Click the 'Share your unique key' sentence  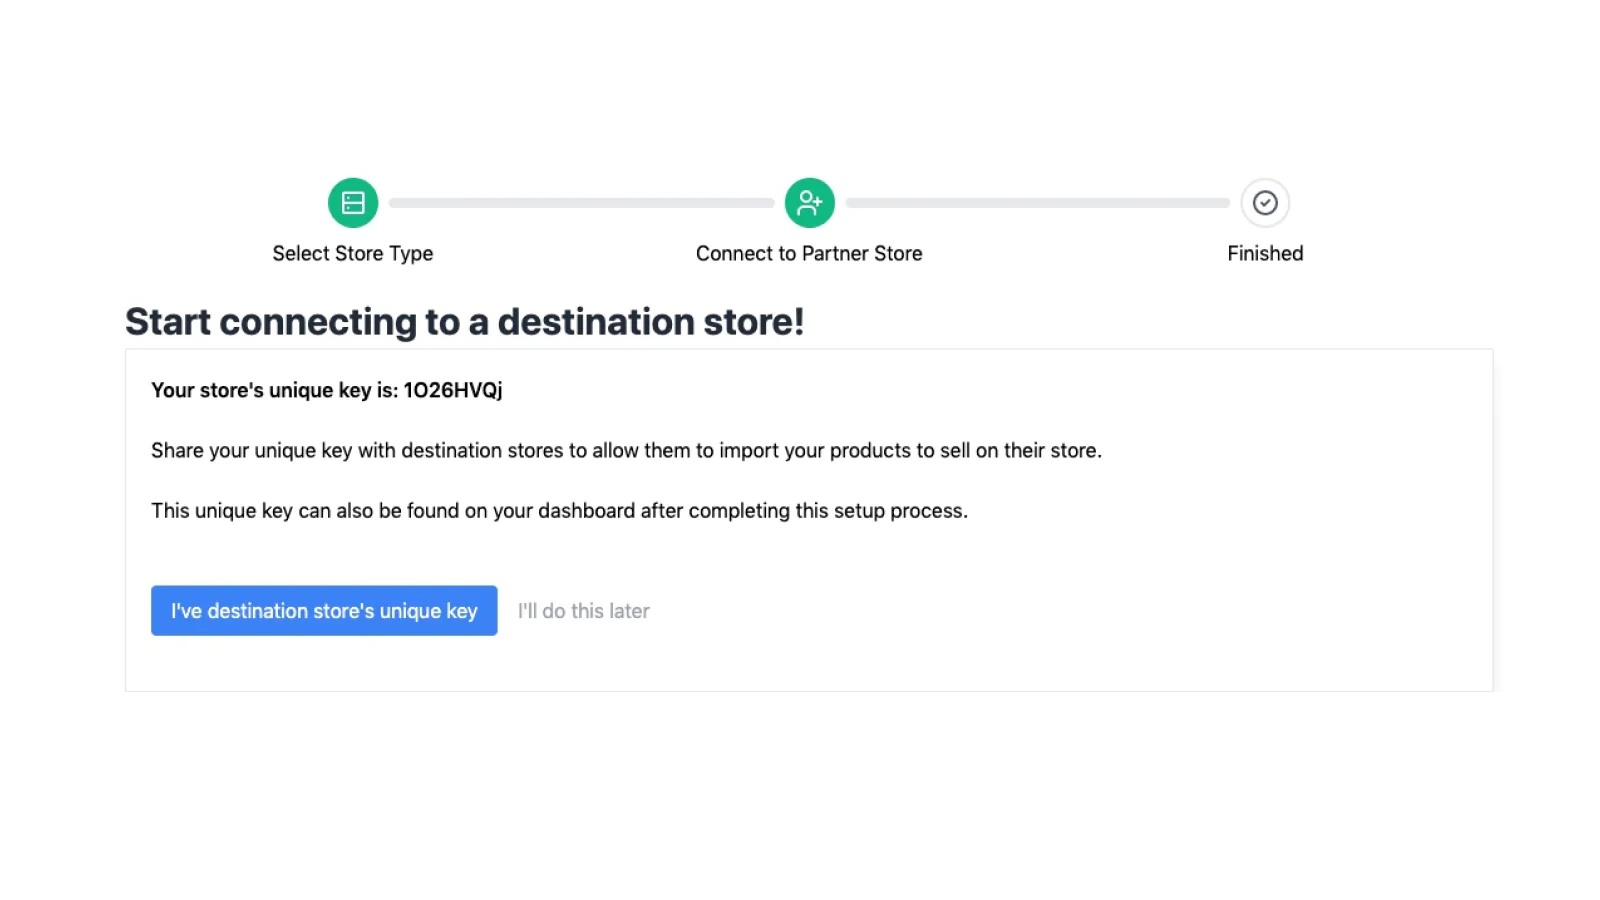coord(626,451)
